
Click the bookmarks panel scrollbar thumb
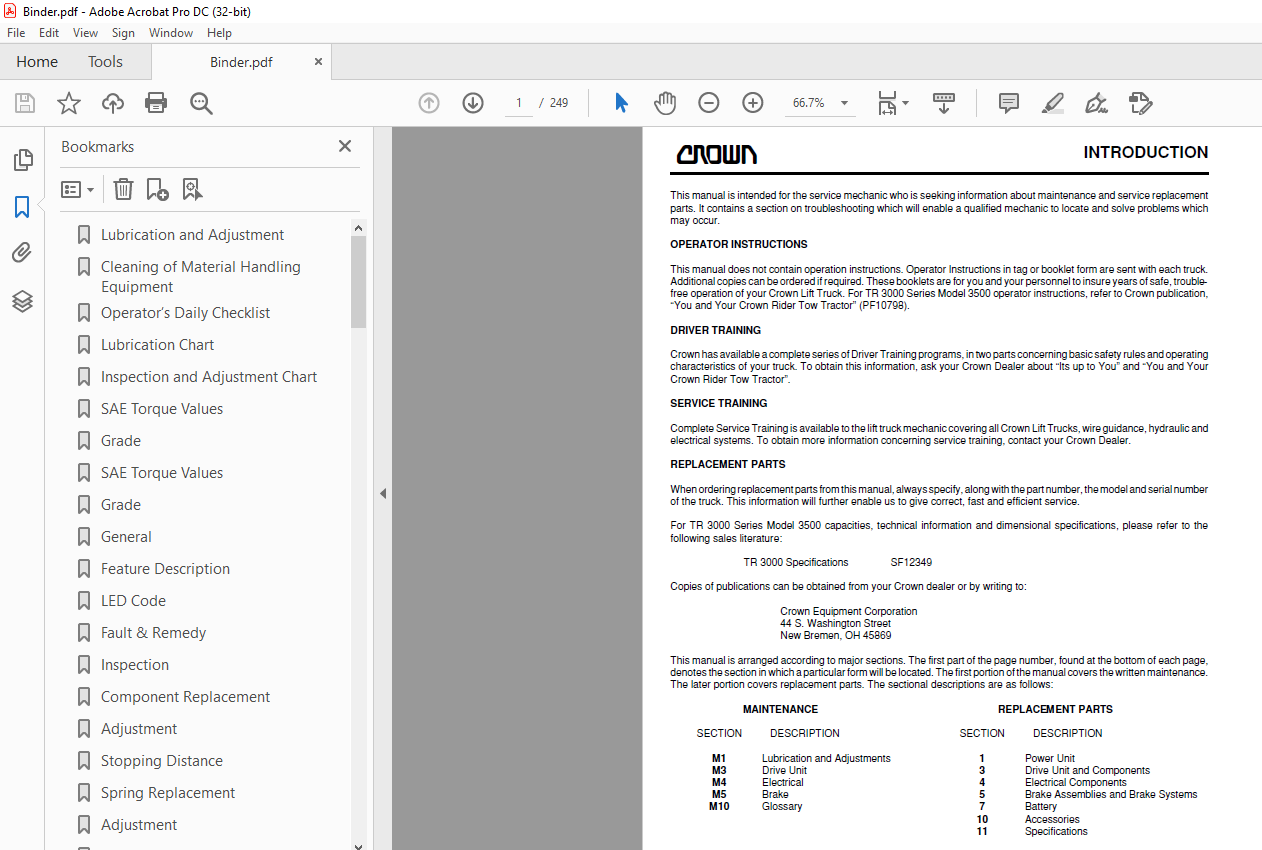[x=359, y=282]
